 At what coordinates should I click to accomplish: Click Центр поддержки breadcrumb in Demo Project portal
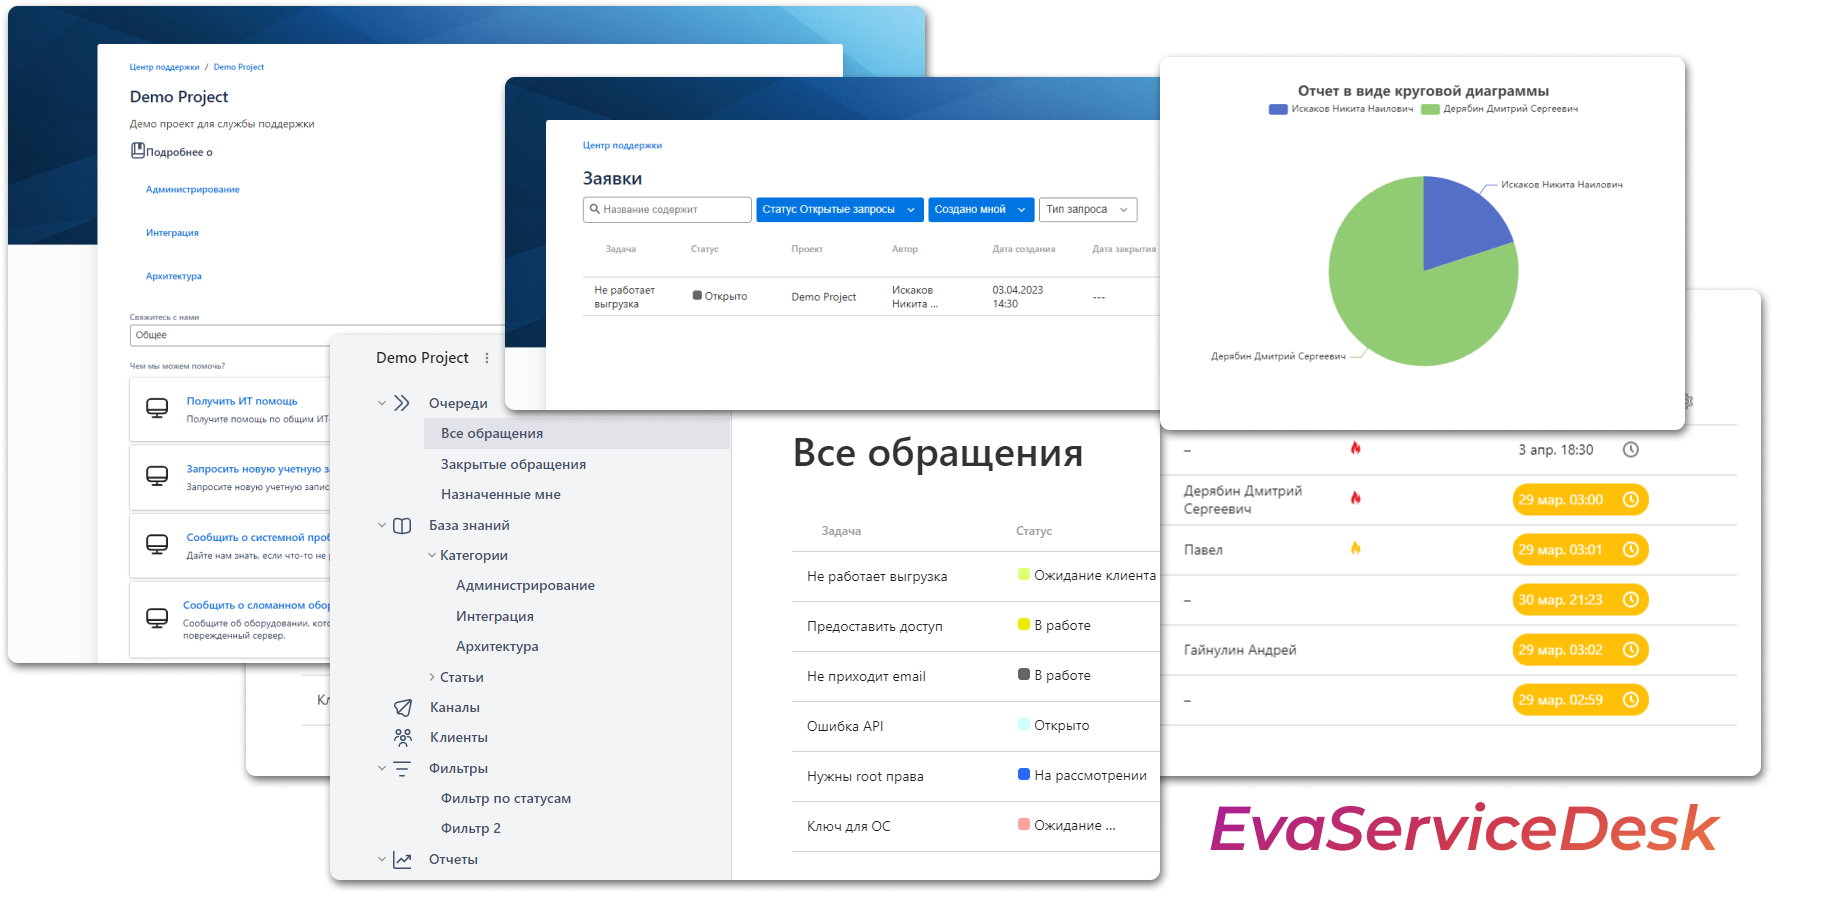164,67
